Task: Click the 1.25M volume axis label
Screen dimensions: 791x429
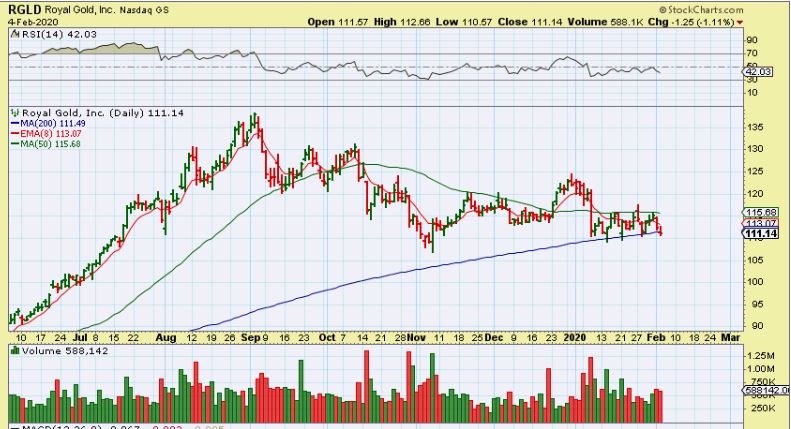Action: point(760,356)
